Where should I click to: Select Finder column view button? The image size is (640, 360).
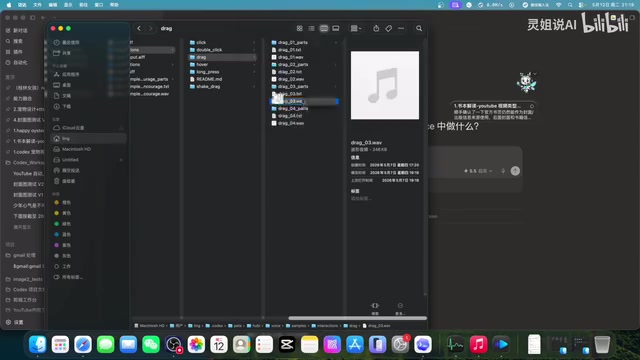pos(324,28)
